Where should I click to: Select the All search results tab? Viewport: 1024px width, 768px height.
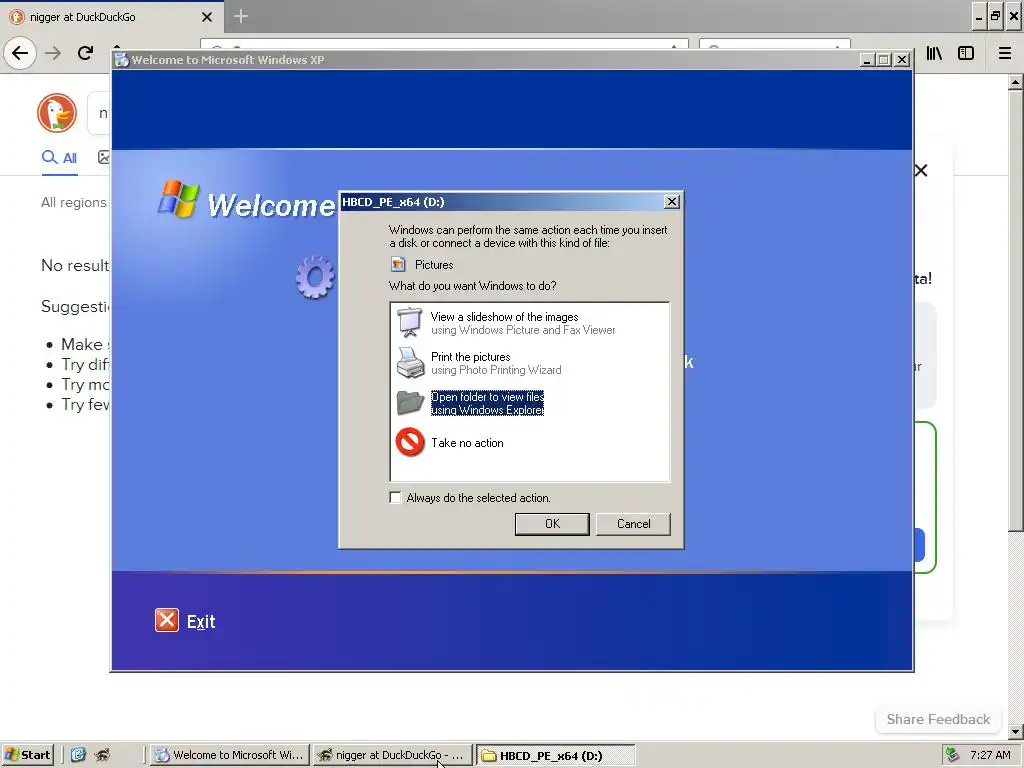59,157
